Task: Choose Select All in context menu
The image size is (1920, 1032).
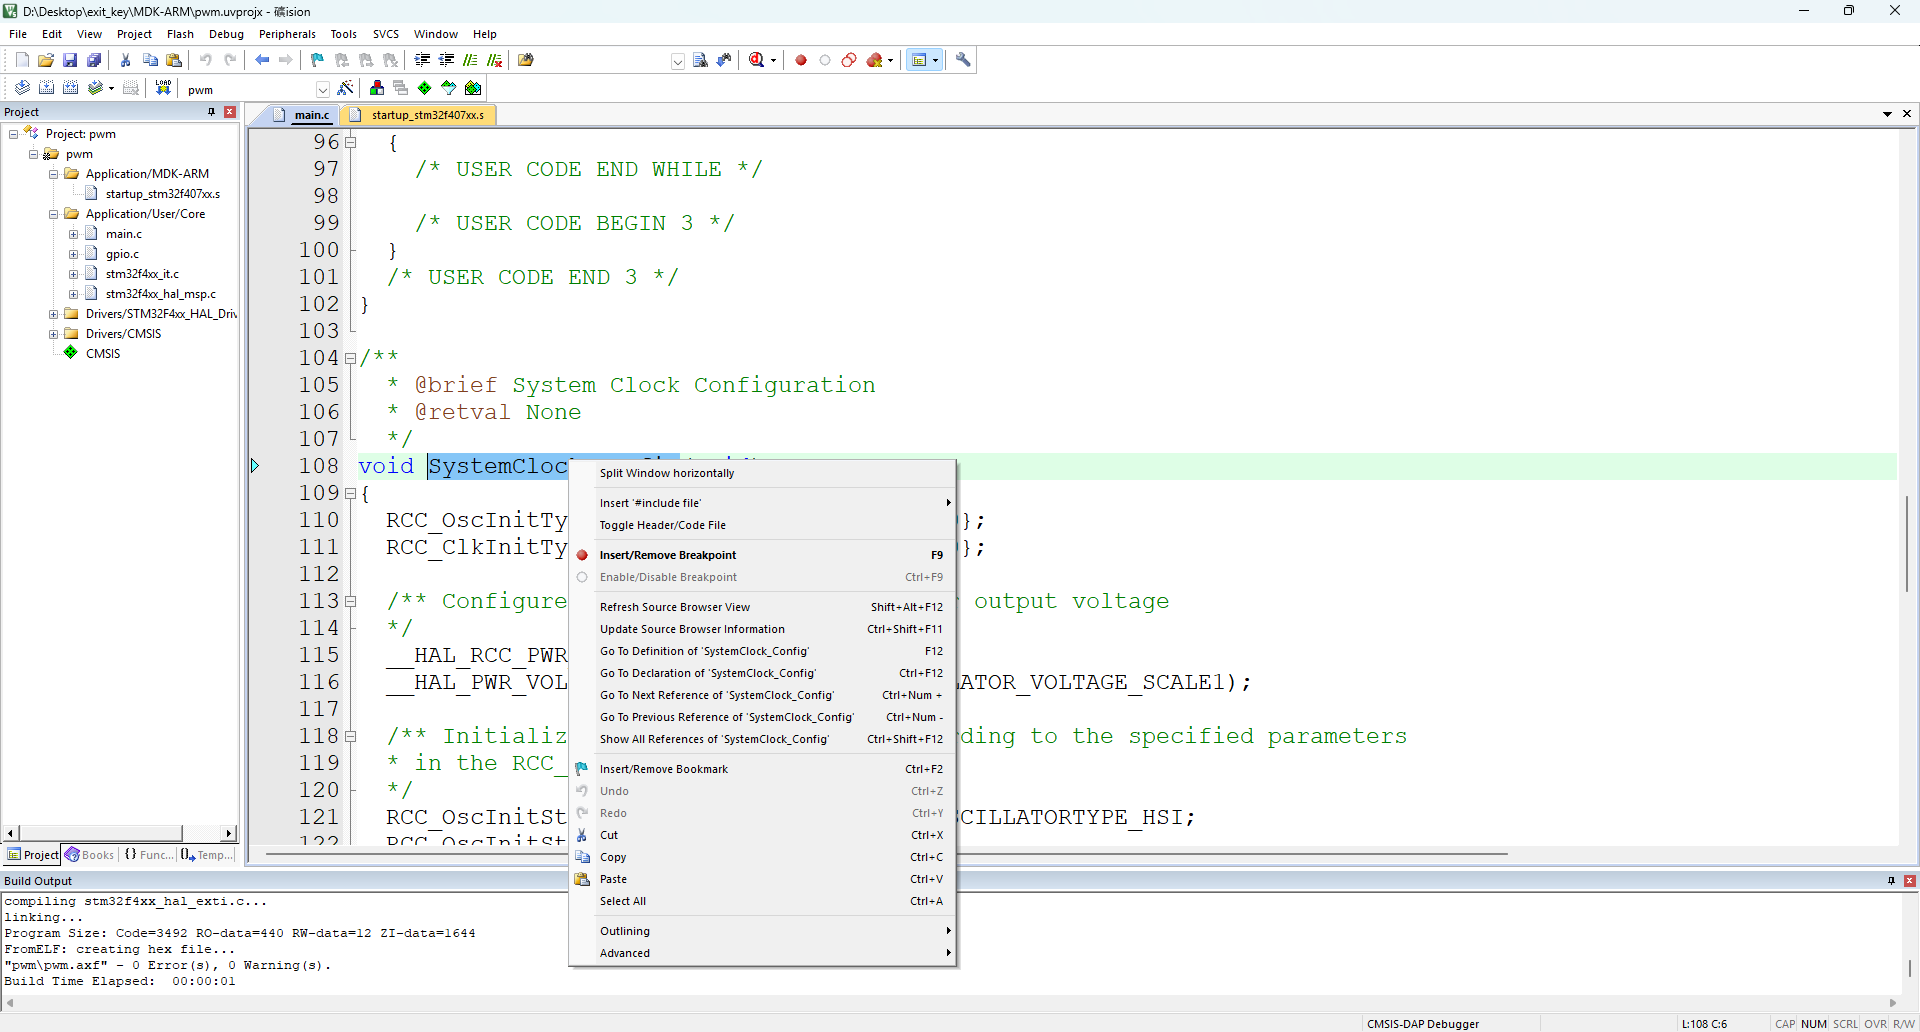Action: (x=762, y=901)
